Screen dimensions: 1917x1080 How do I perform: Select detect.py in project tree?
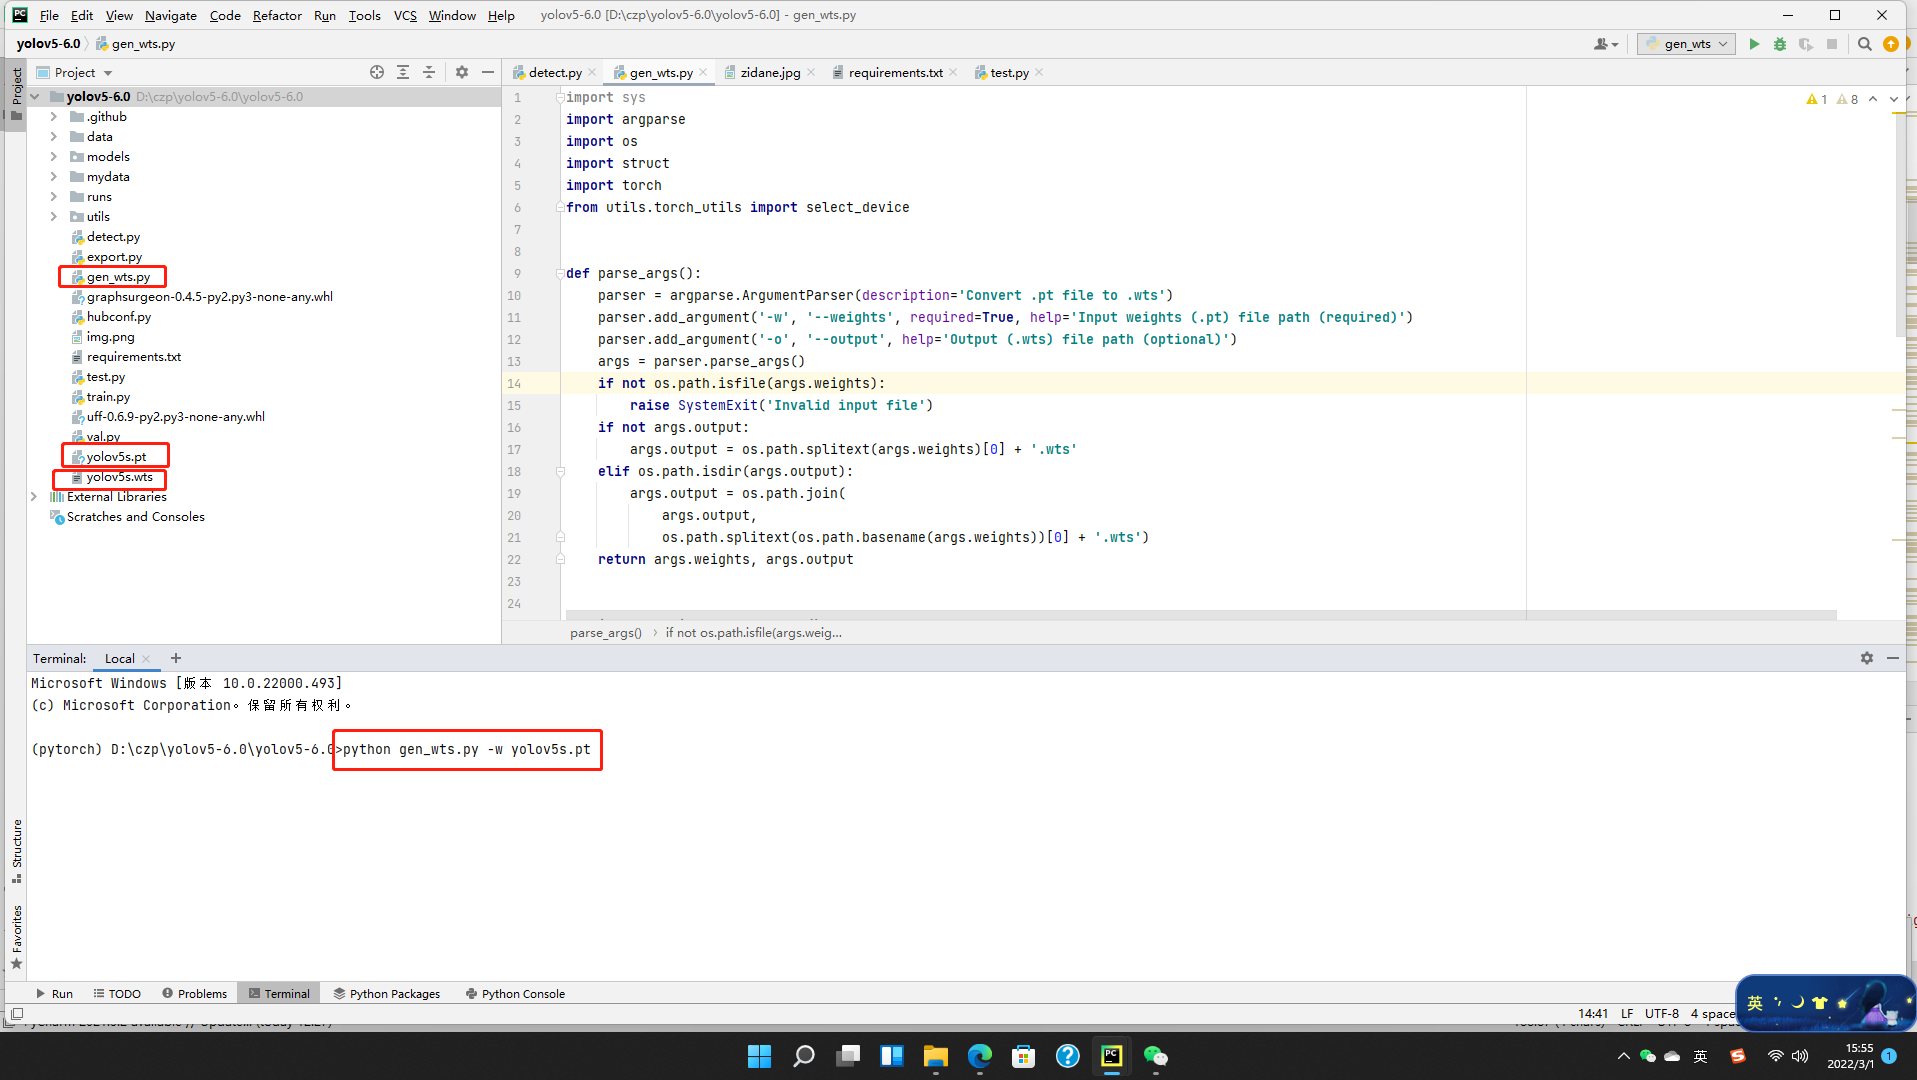pyautogui.click(x=113, y=237)
